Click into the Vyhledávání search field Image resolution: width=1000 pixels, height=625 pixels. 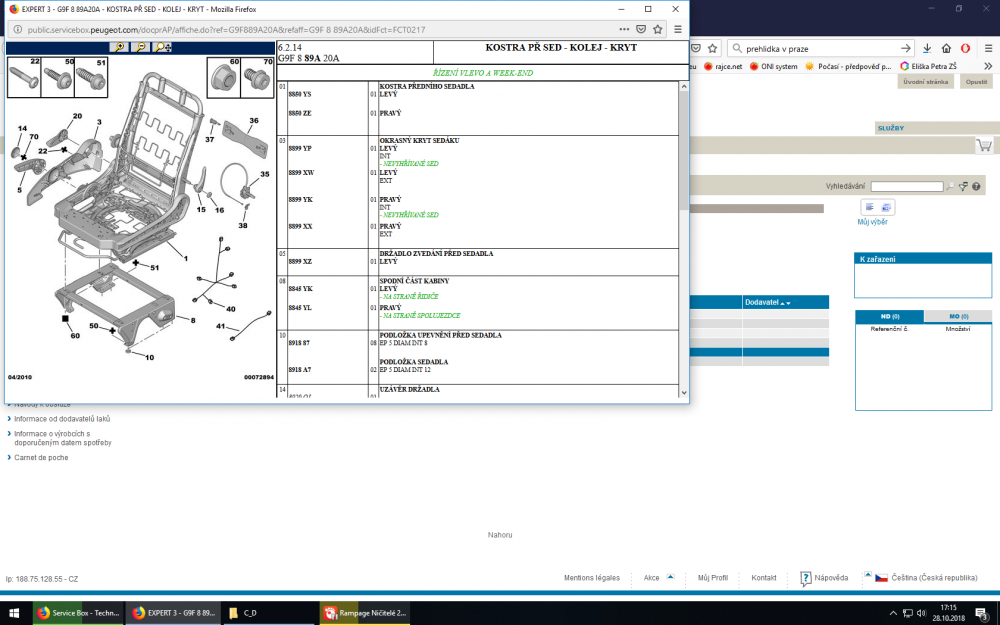point(906,186)
